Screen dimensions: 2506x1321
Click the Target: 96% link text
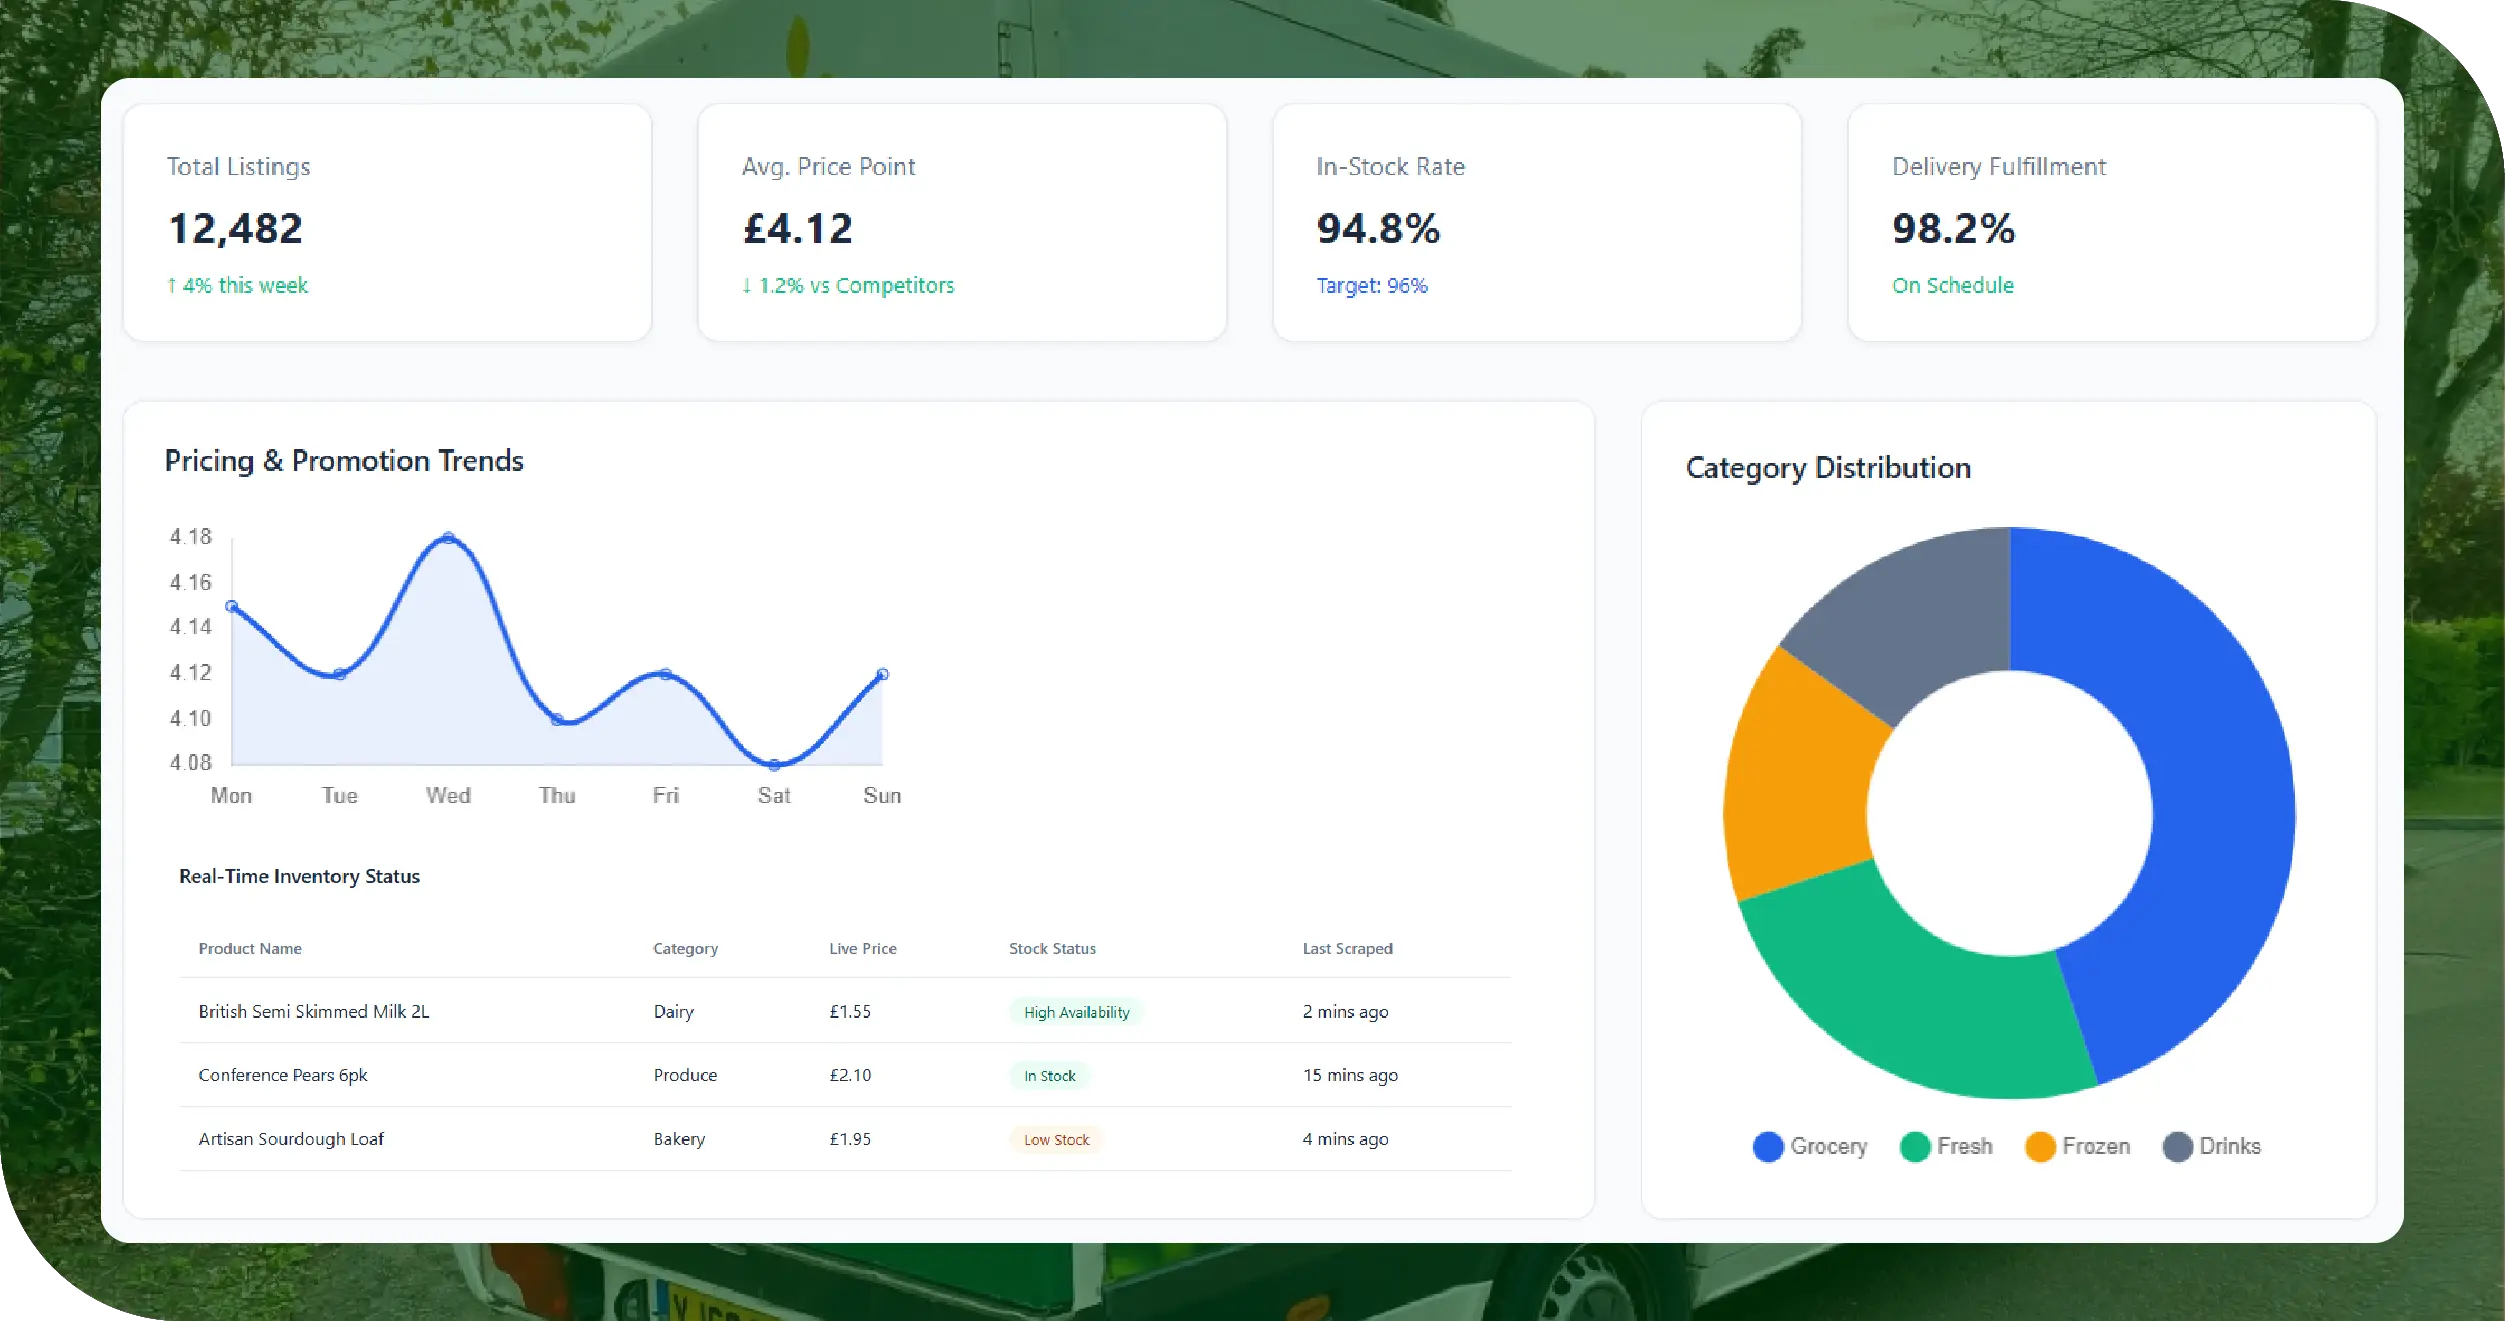click(x=1371, y=286)
